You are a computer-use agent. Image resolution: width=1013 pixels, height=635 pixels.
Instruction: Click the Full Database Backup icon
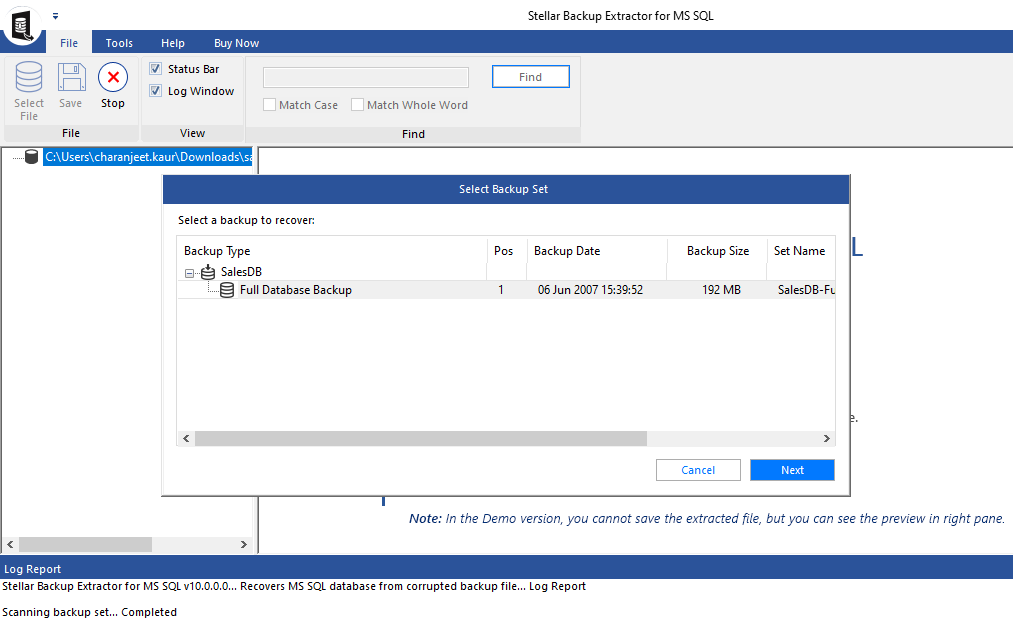click(x=227, y=290)
